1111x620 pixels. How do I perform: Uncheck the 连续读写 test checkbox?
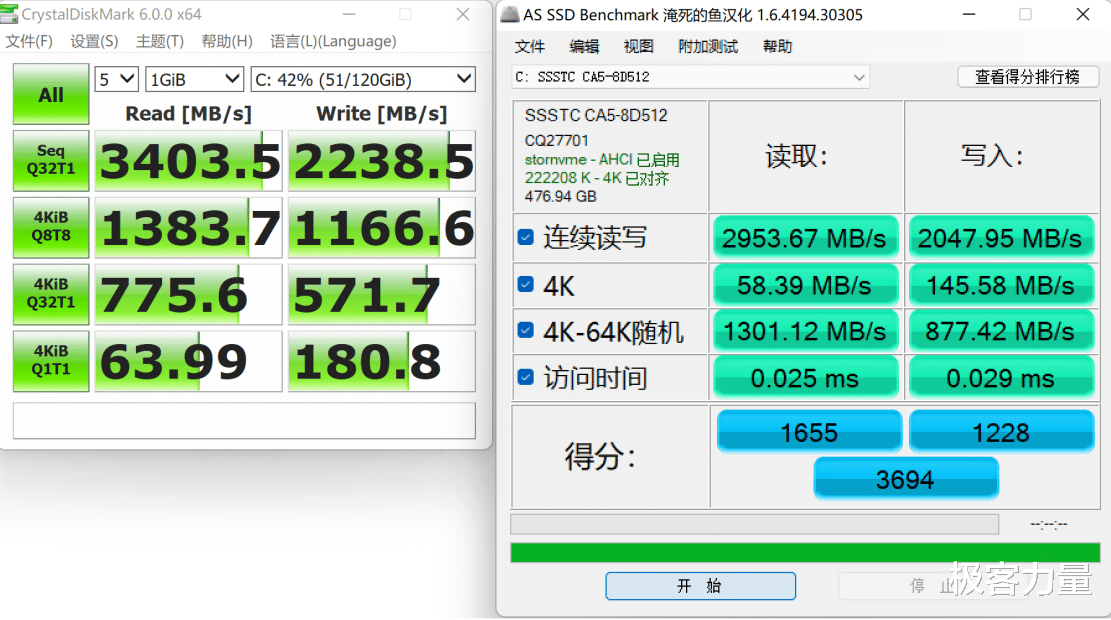(x=526, y=237)
